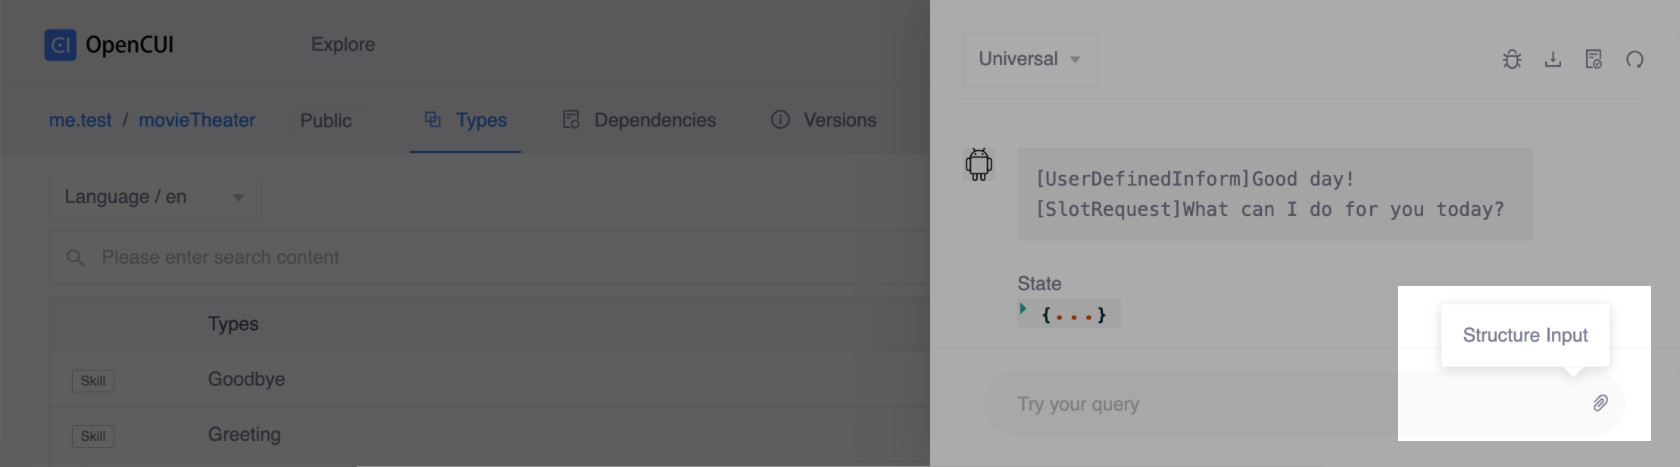Click the movieTheater breadcrumb link
The image size is (1680, 467).
(x=197, y=120)
